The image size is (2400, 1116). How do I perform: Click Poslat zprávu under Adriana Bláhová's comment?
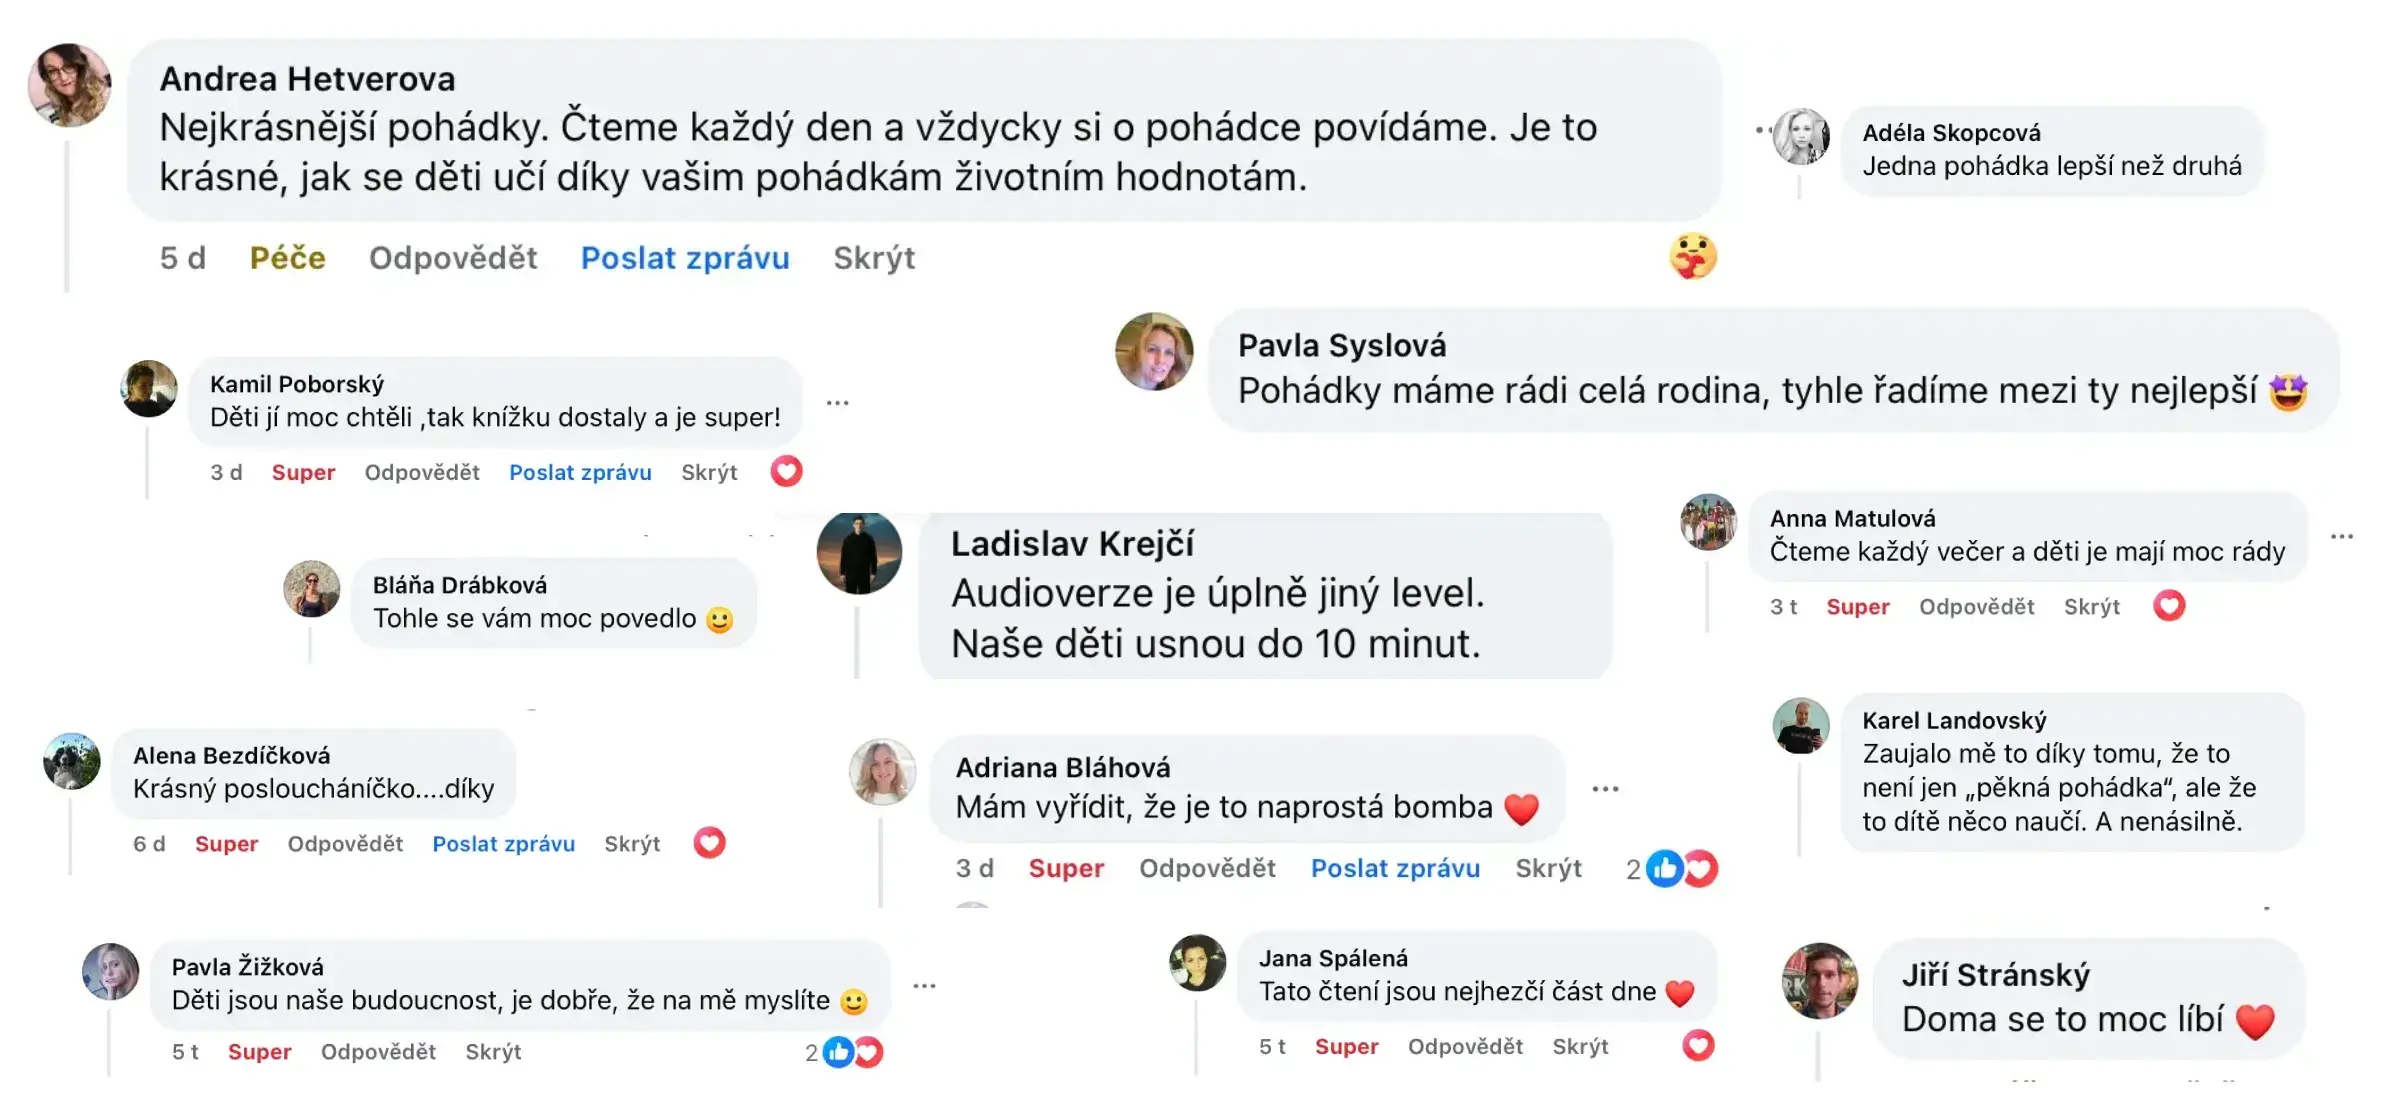(x=1395, y=868)
